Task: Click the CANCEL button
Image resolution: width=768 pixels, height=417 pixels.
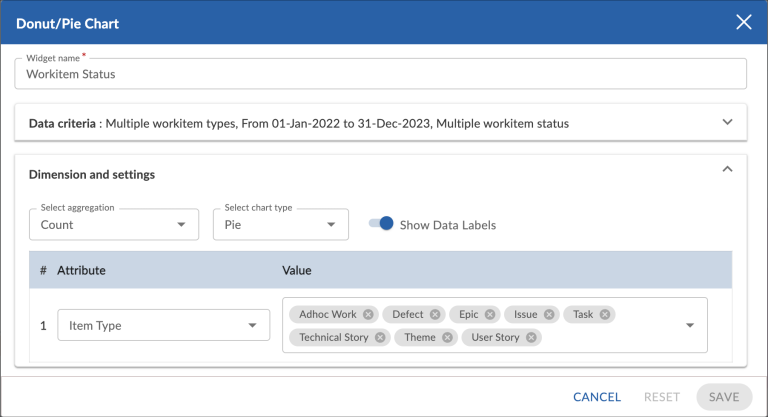Action: click(x=597, y=397)
